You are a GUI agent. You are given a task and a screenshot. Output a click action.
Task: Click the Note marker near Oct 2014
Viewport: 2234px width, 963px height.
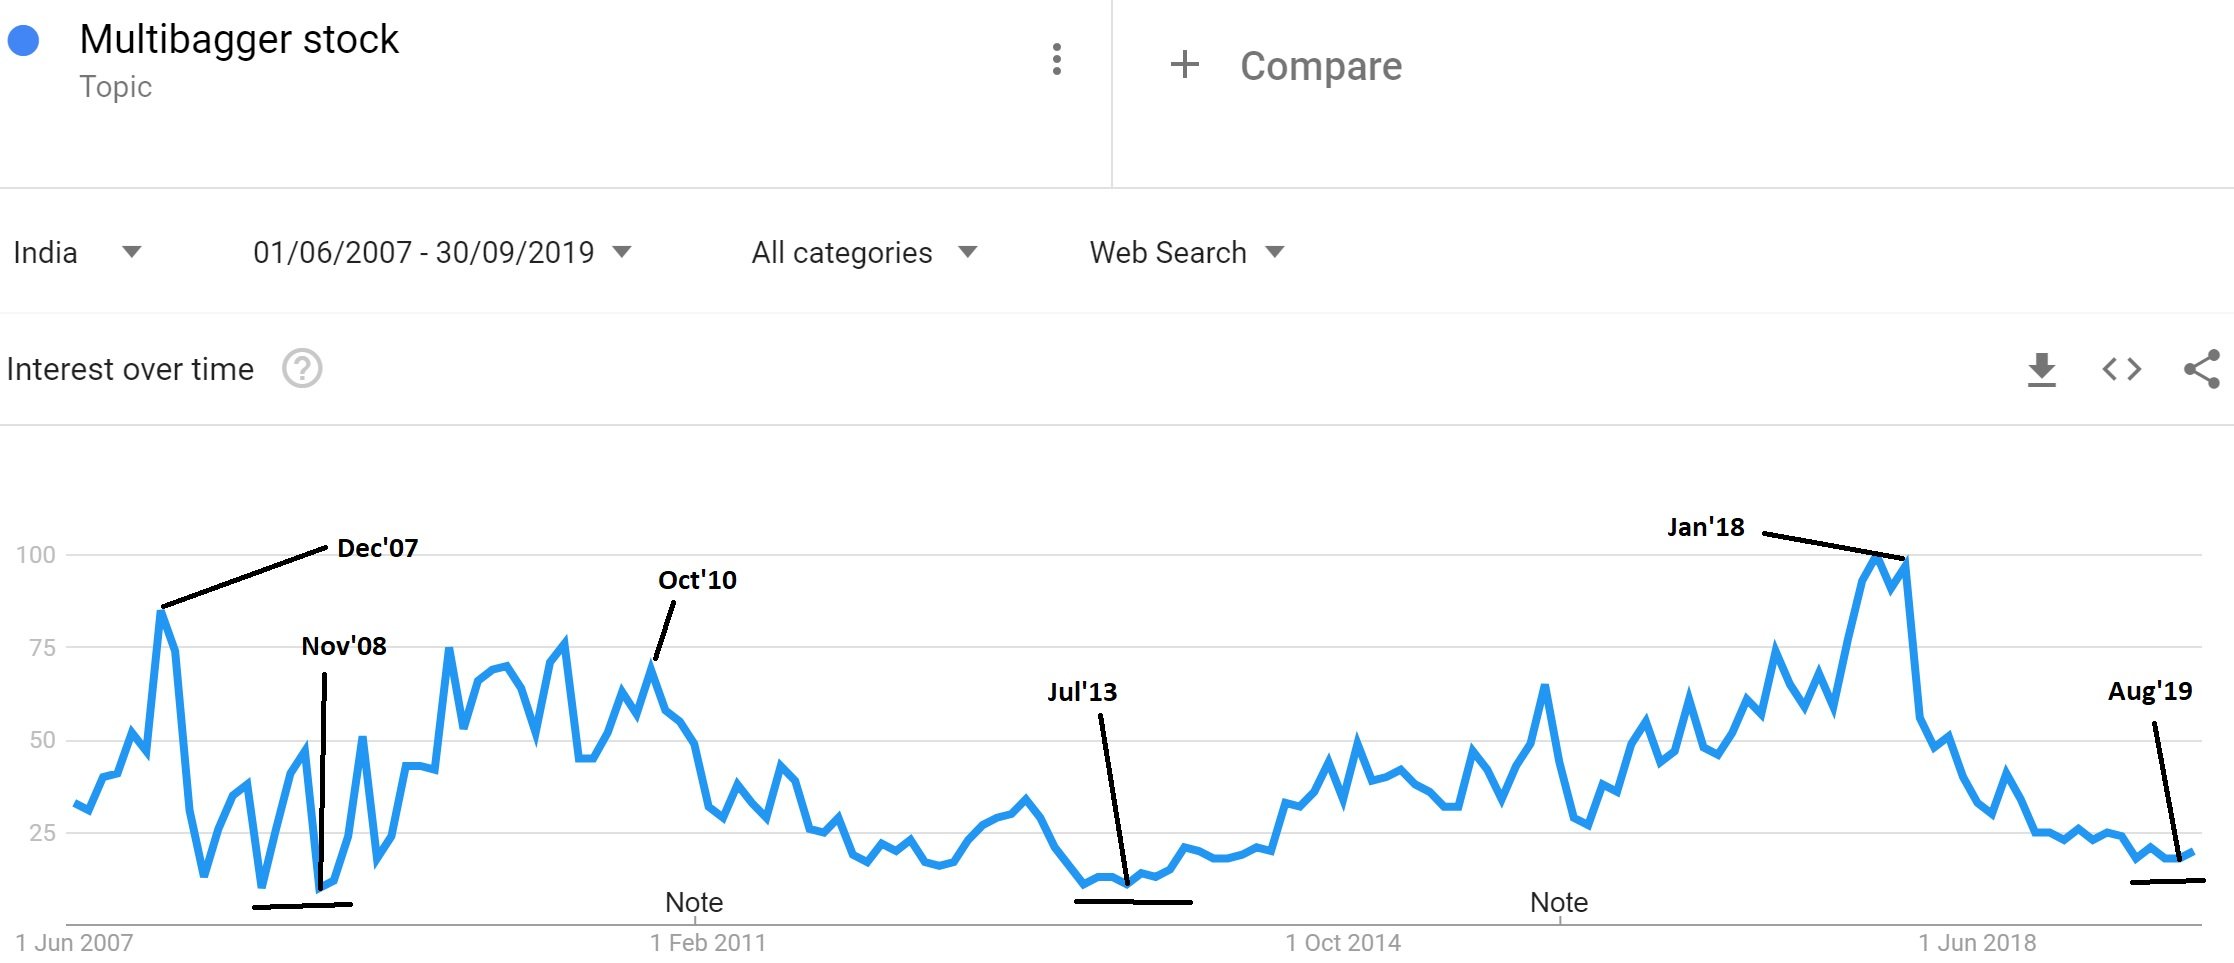coord(1558,902)
